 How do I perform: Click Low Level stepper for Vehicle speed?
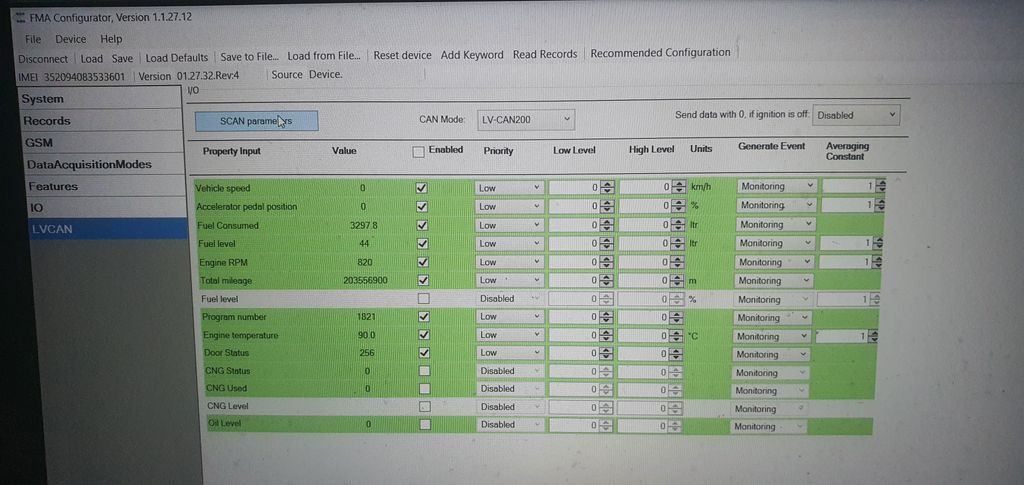point(608,188)
